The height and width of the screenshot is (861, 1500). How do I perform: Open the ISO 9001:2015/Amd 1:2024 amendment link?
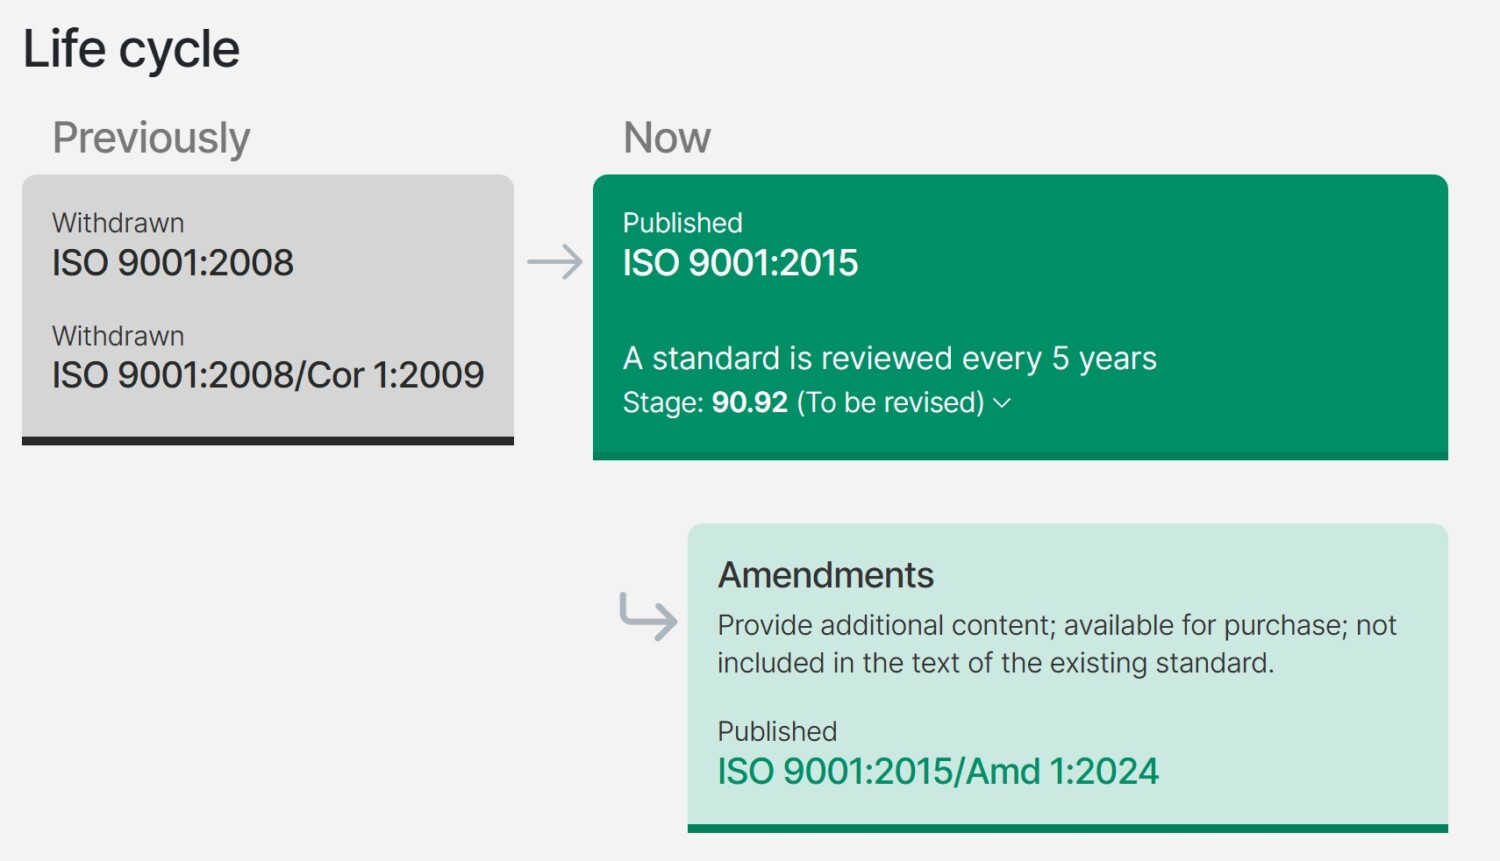[938, 771]
